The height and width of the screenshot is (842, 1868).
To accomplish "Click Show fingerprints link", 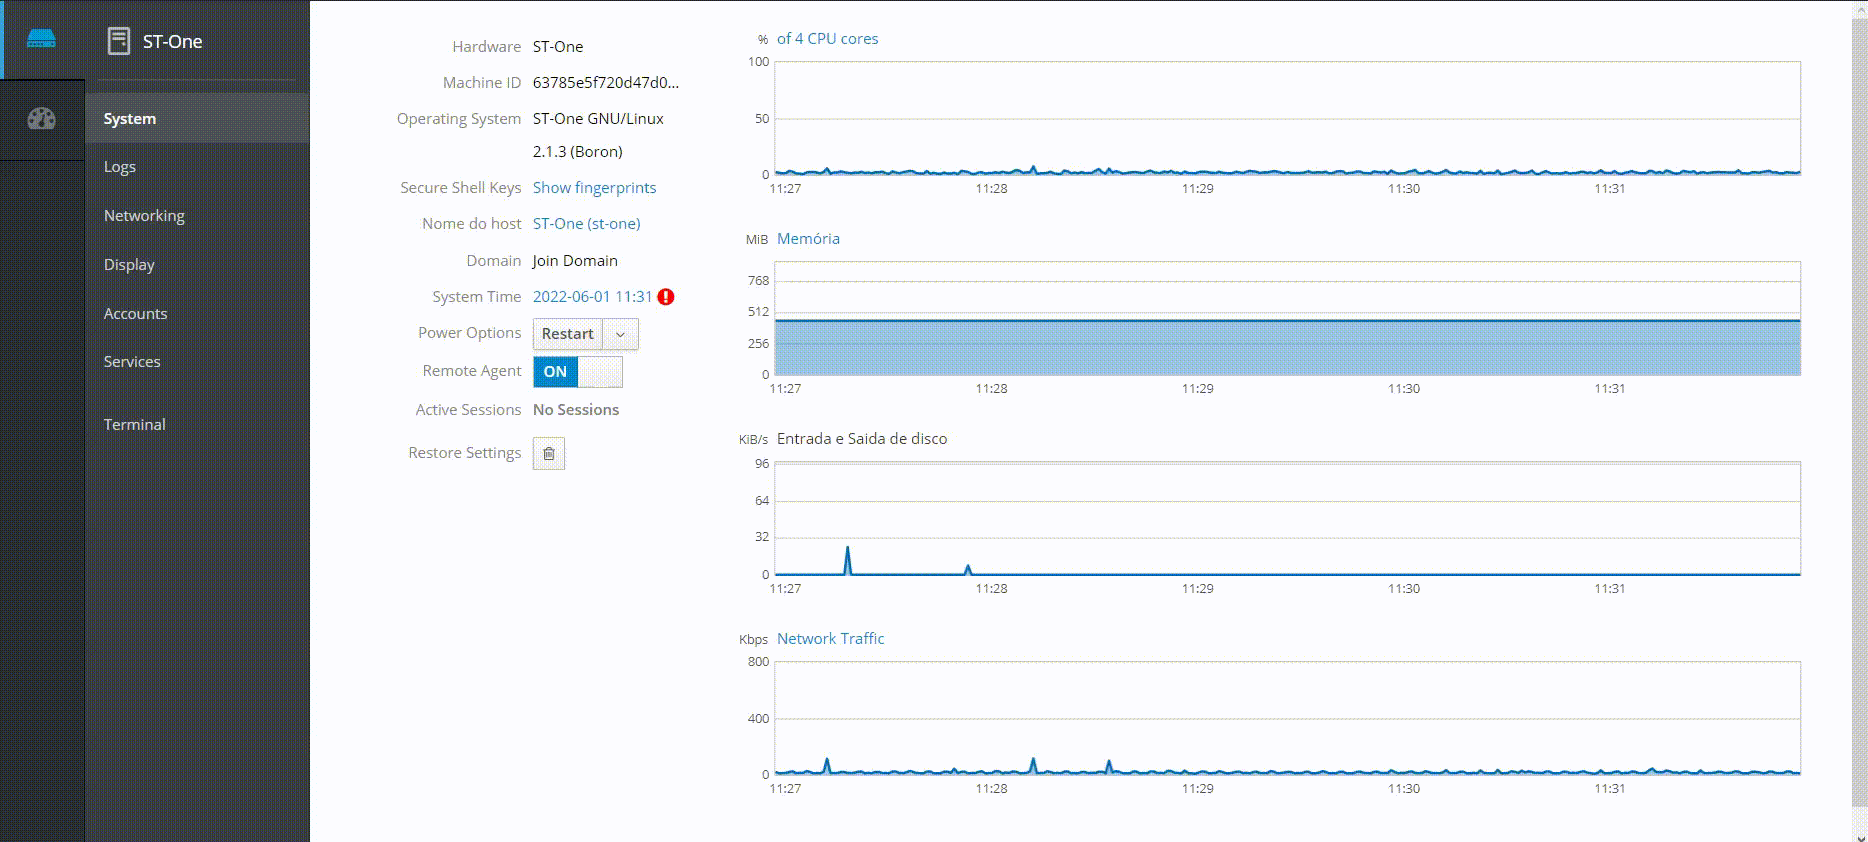I will (594, 188).
